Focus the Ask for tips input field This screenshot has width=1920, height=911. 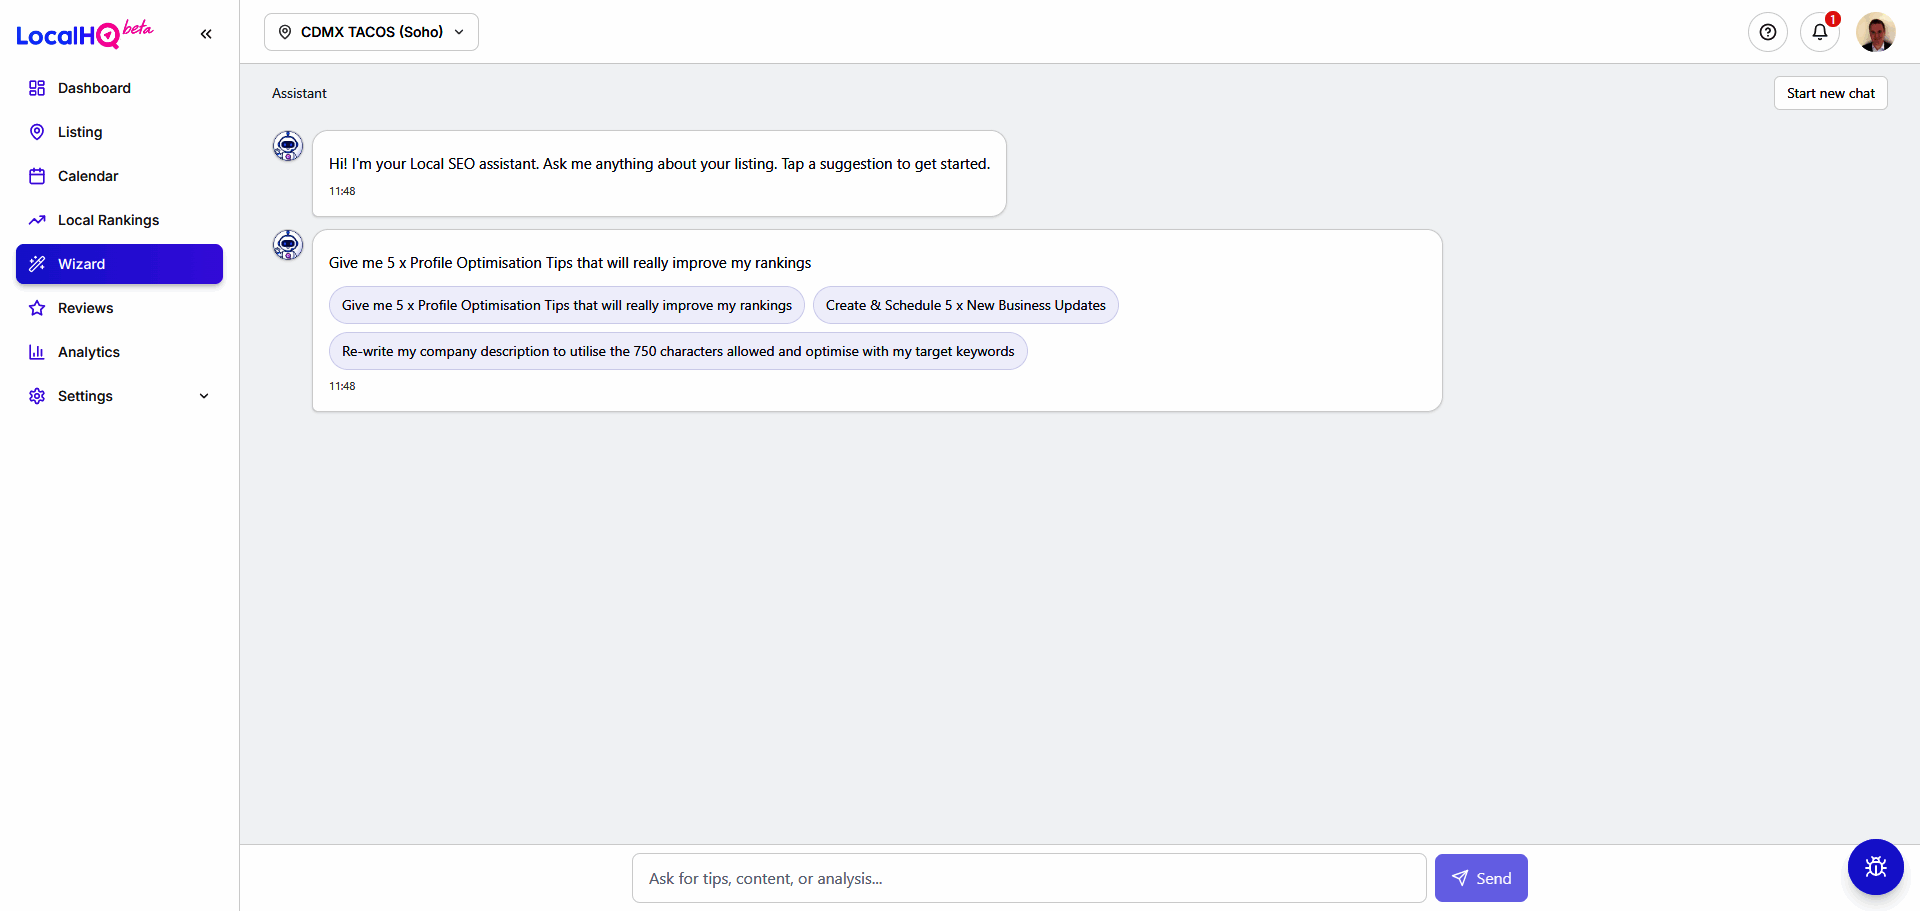1028,878
